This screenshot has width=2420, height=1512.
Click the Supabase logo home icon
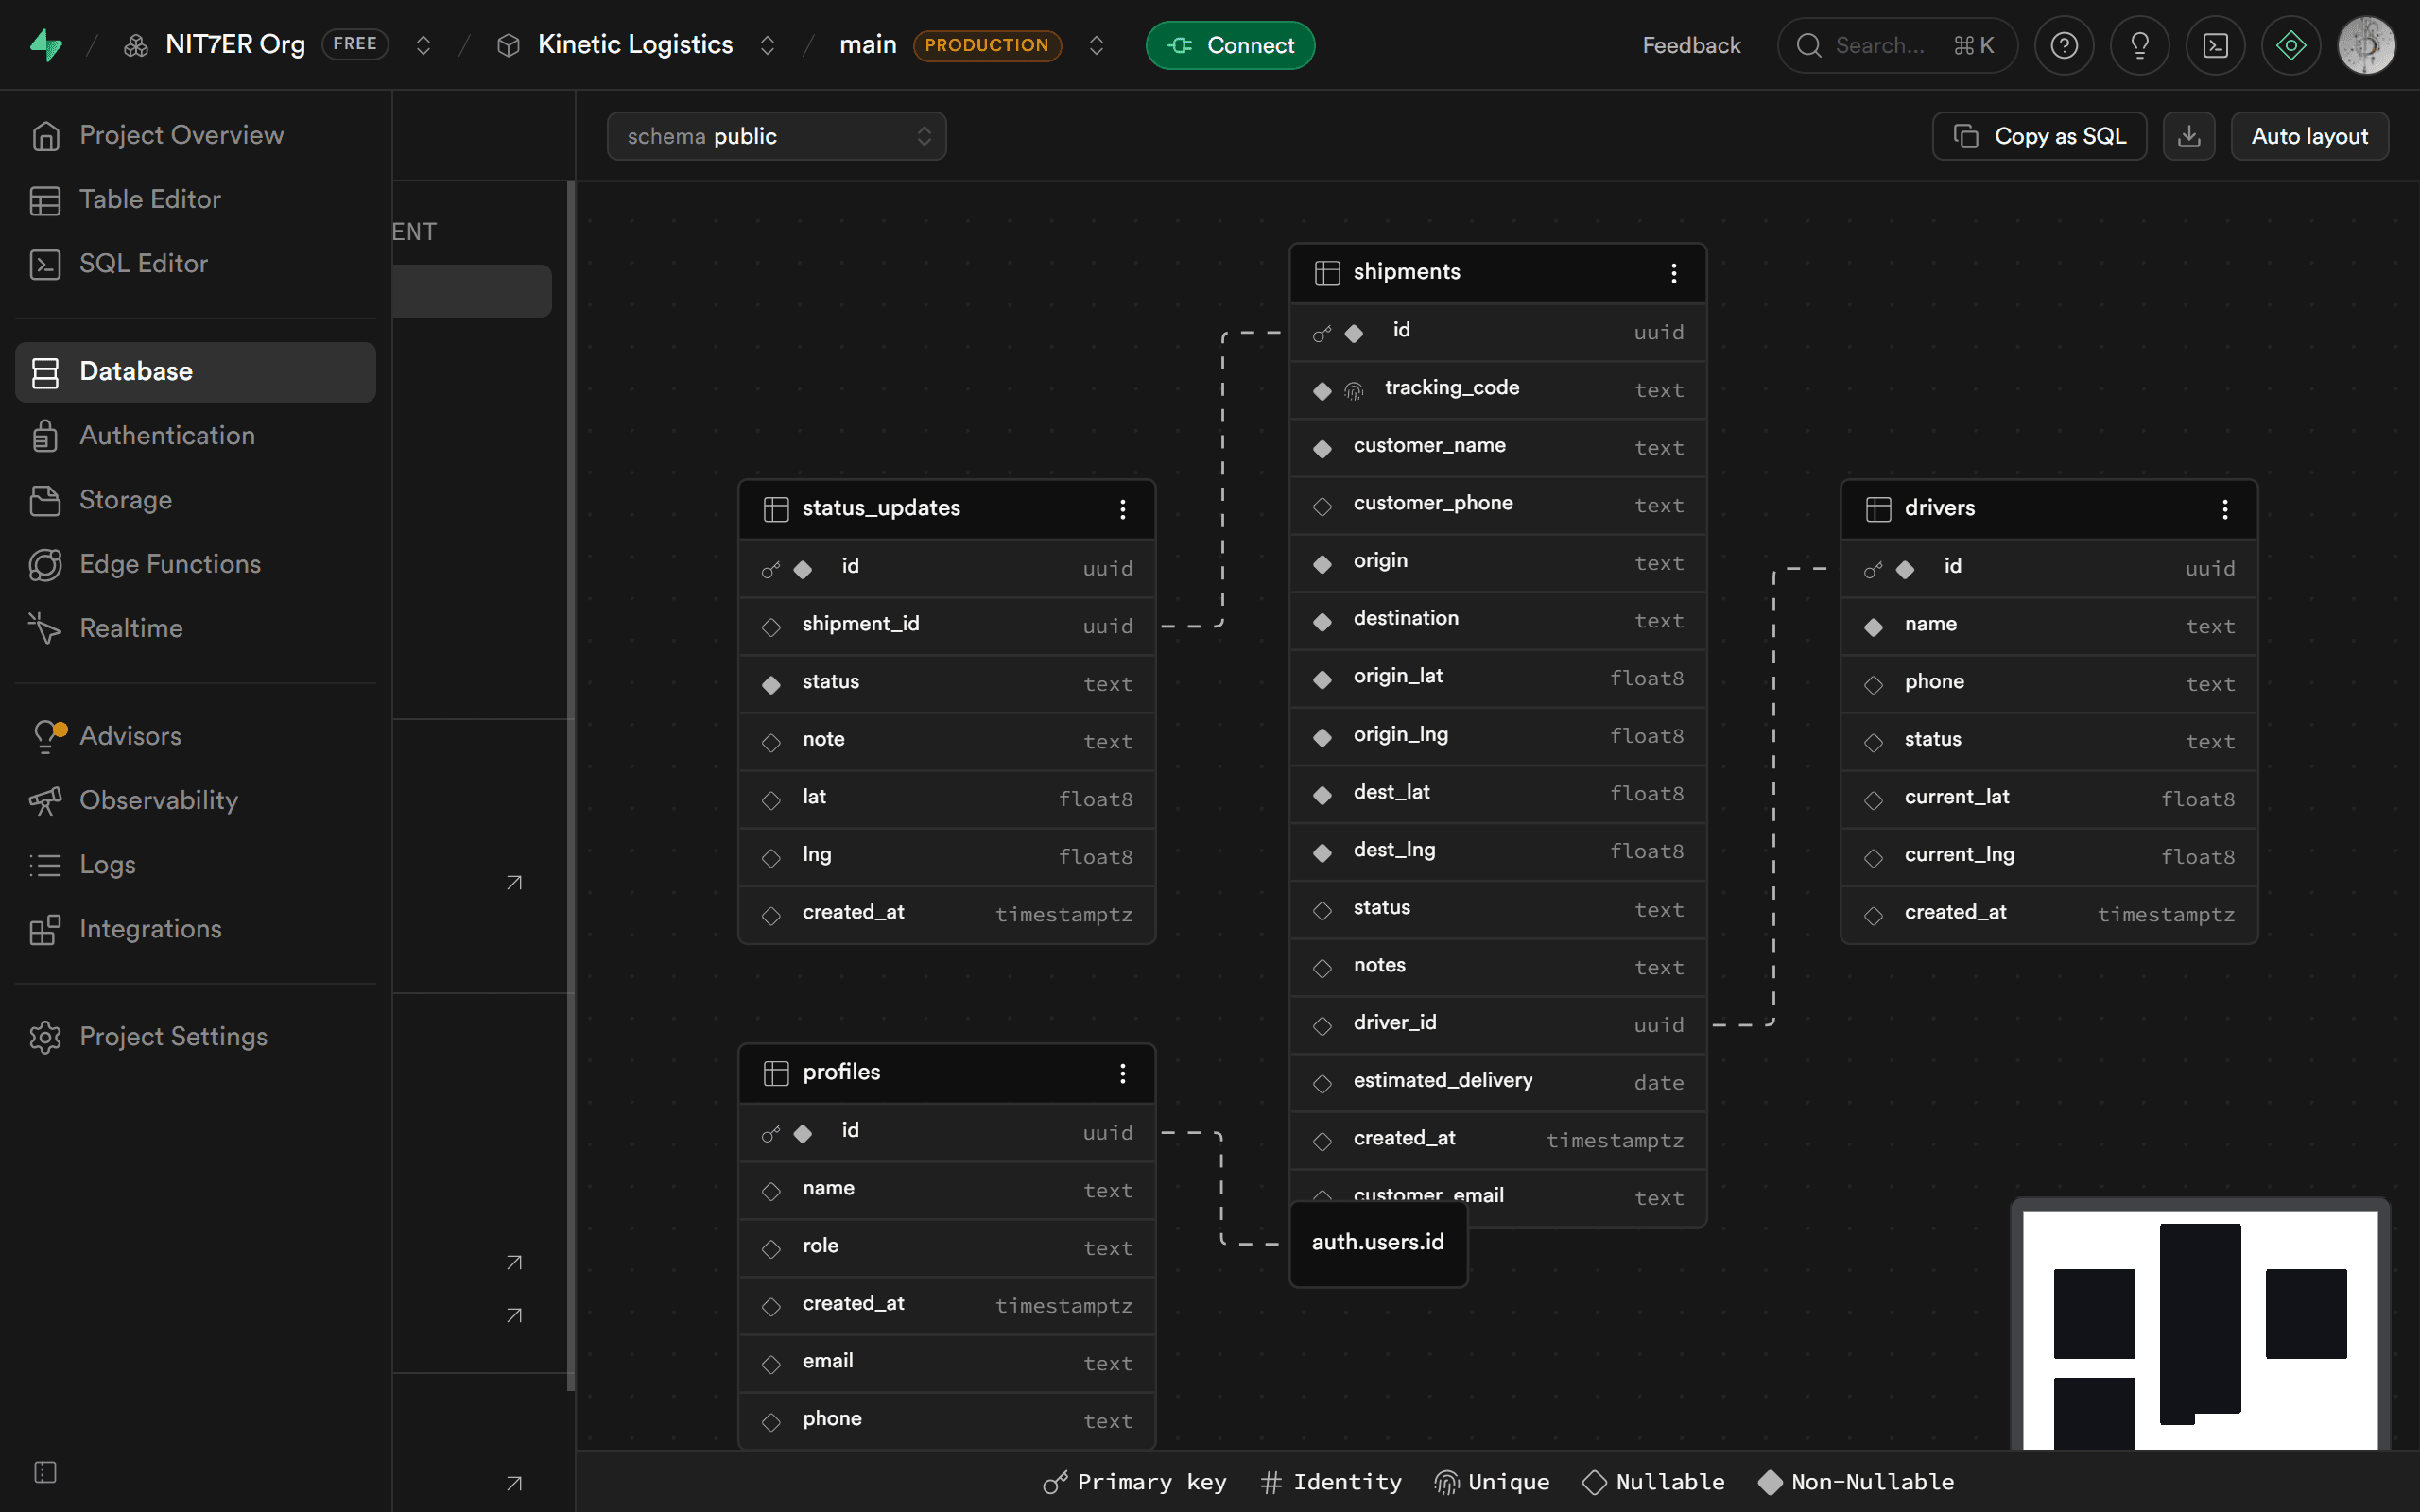[x=46, y=45]
